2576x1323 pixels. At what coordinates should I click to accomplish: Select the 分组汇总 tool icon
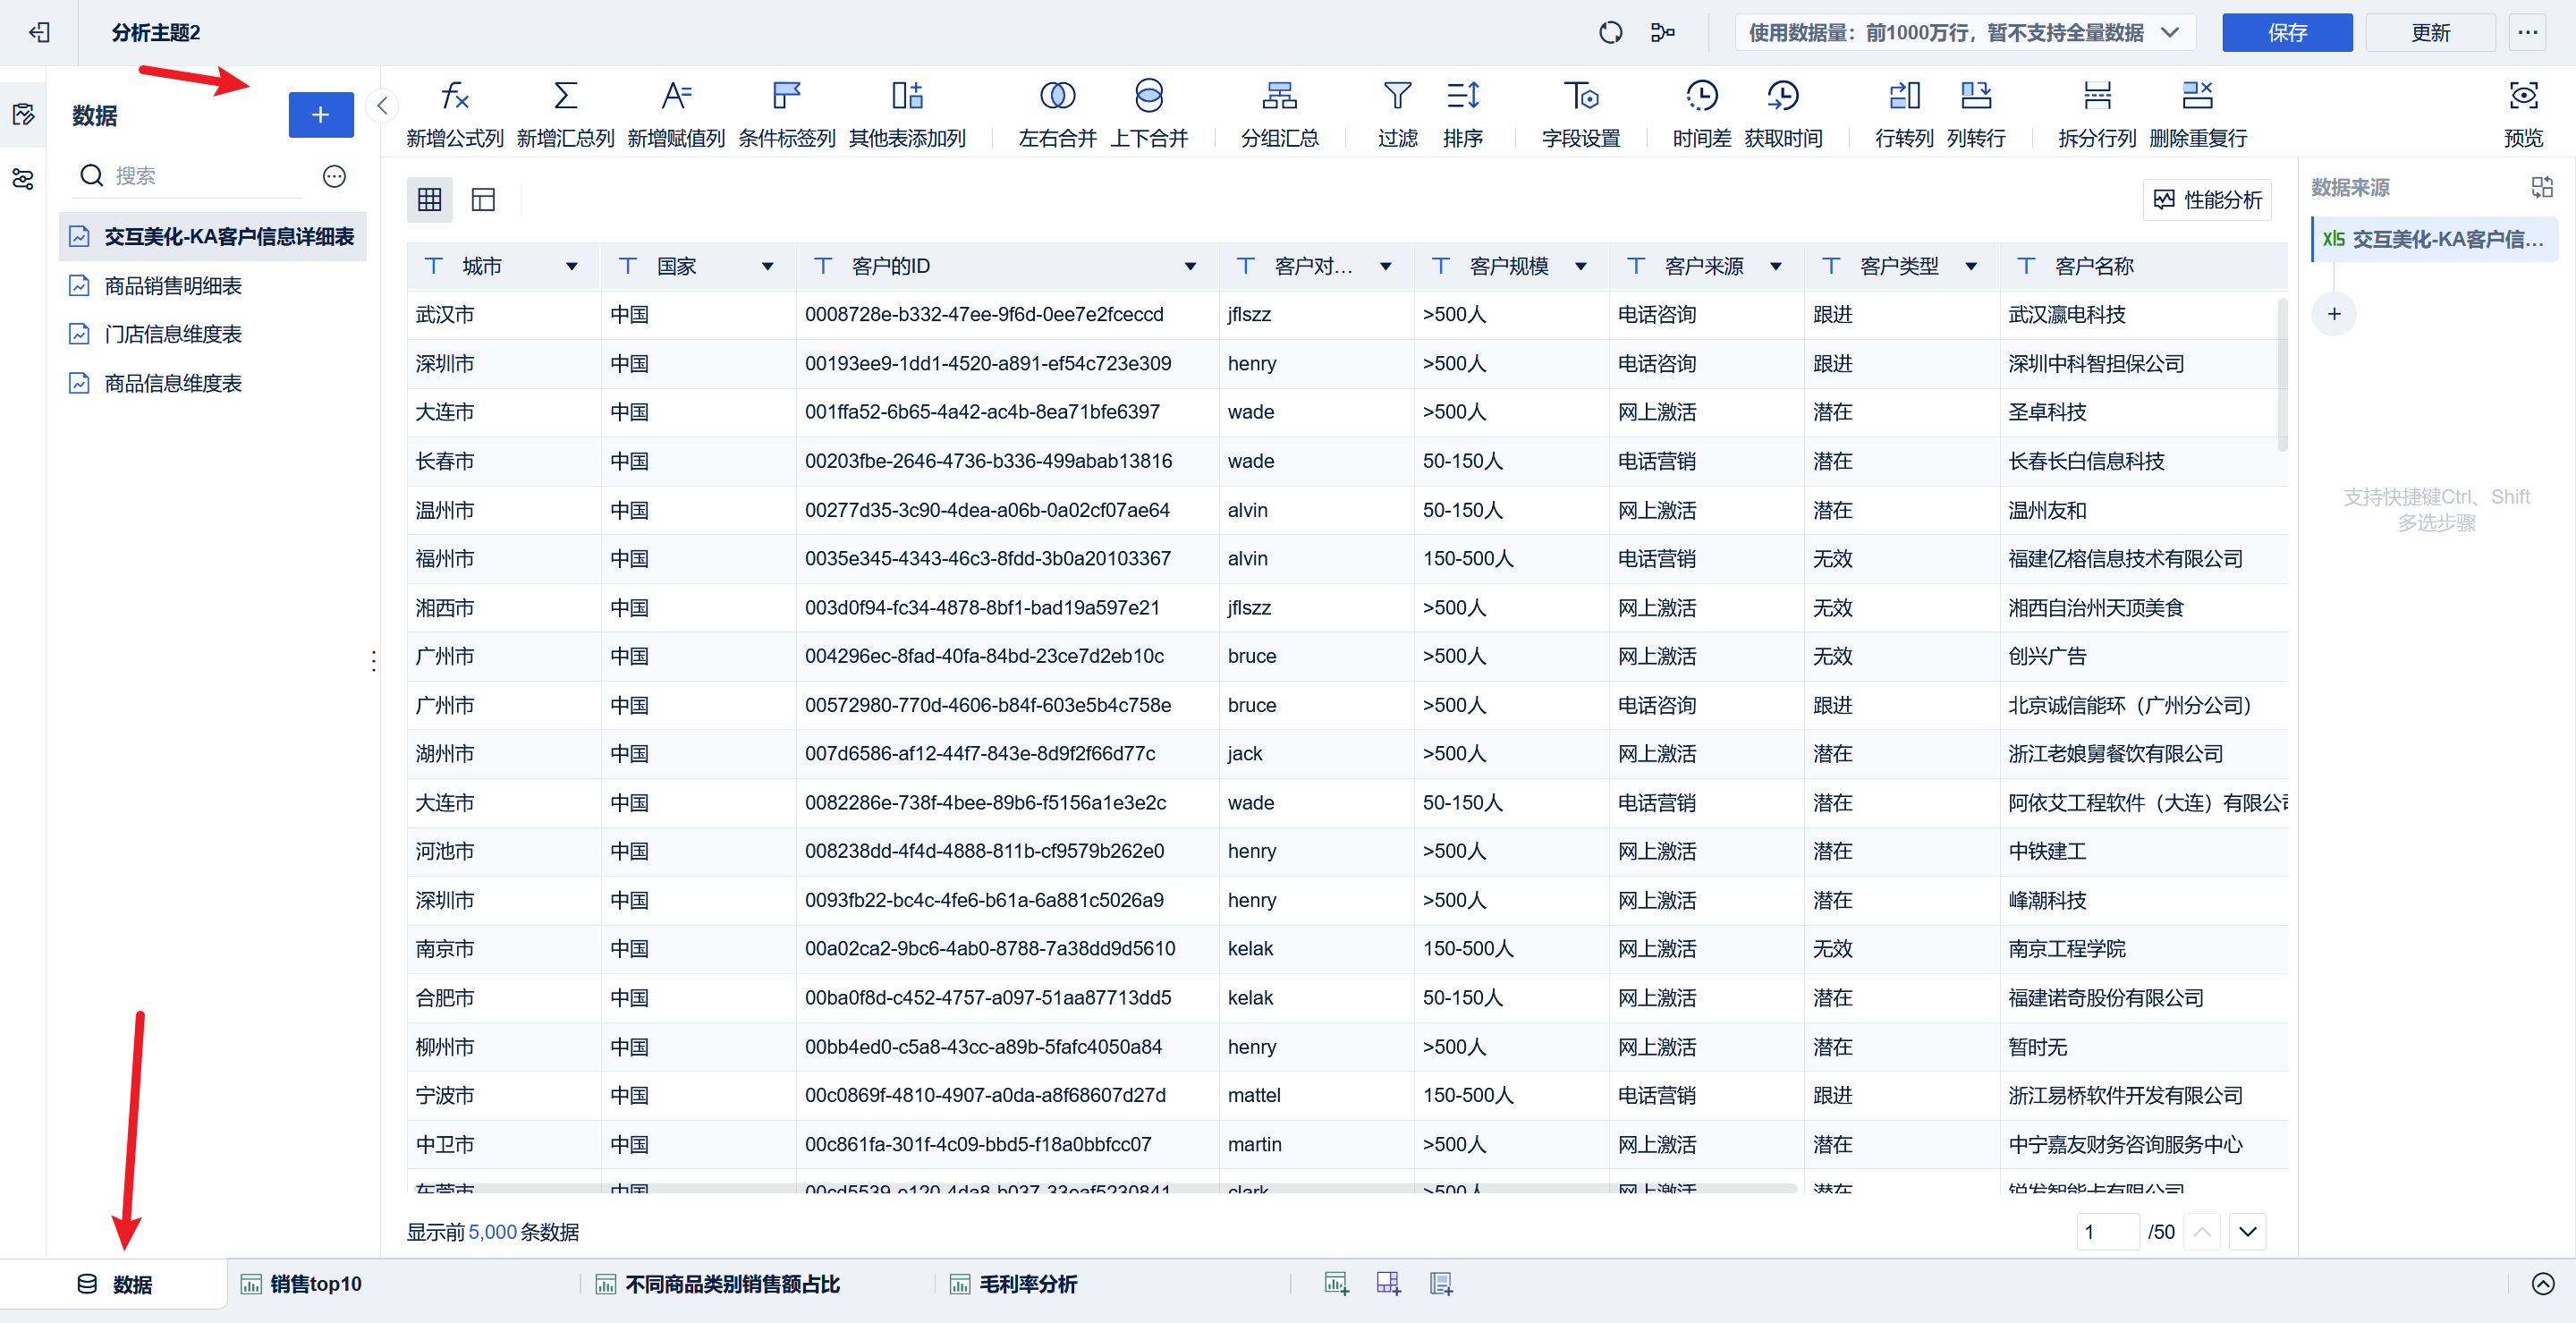1279,96
